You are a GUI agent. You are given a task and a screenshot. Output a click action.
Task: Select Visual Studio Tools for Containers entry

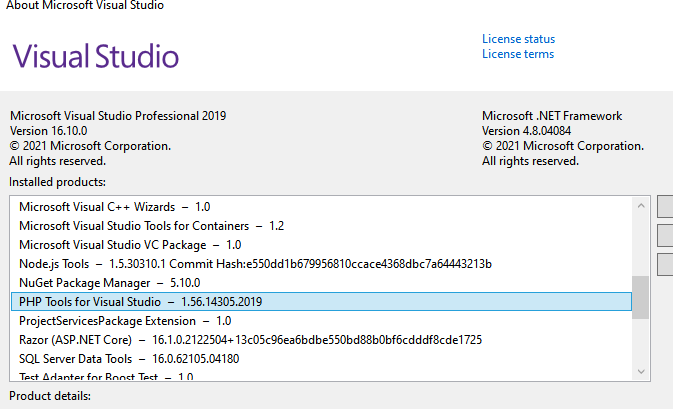click(x=151, y=226)
